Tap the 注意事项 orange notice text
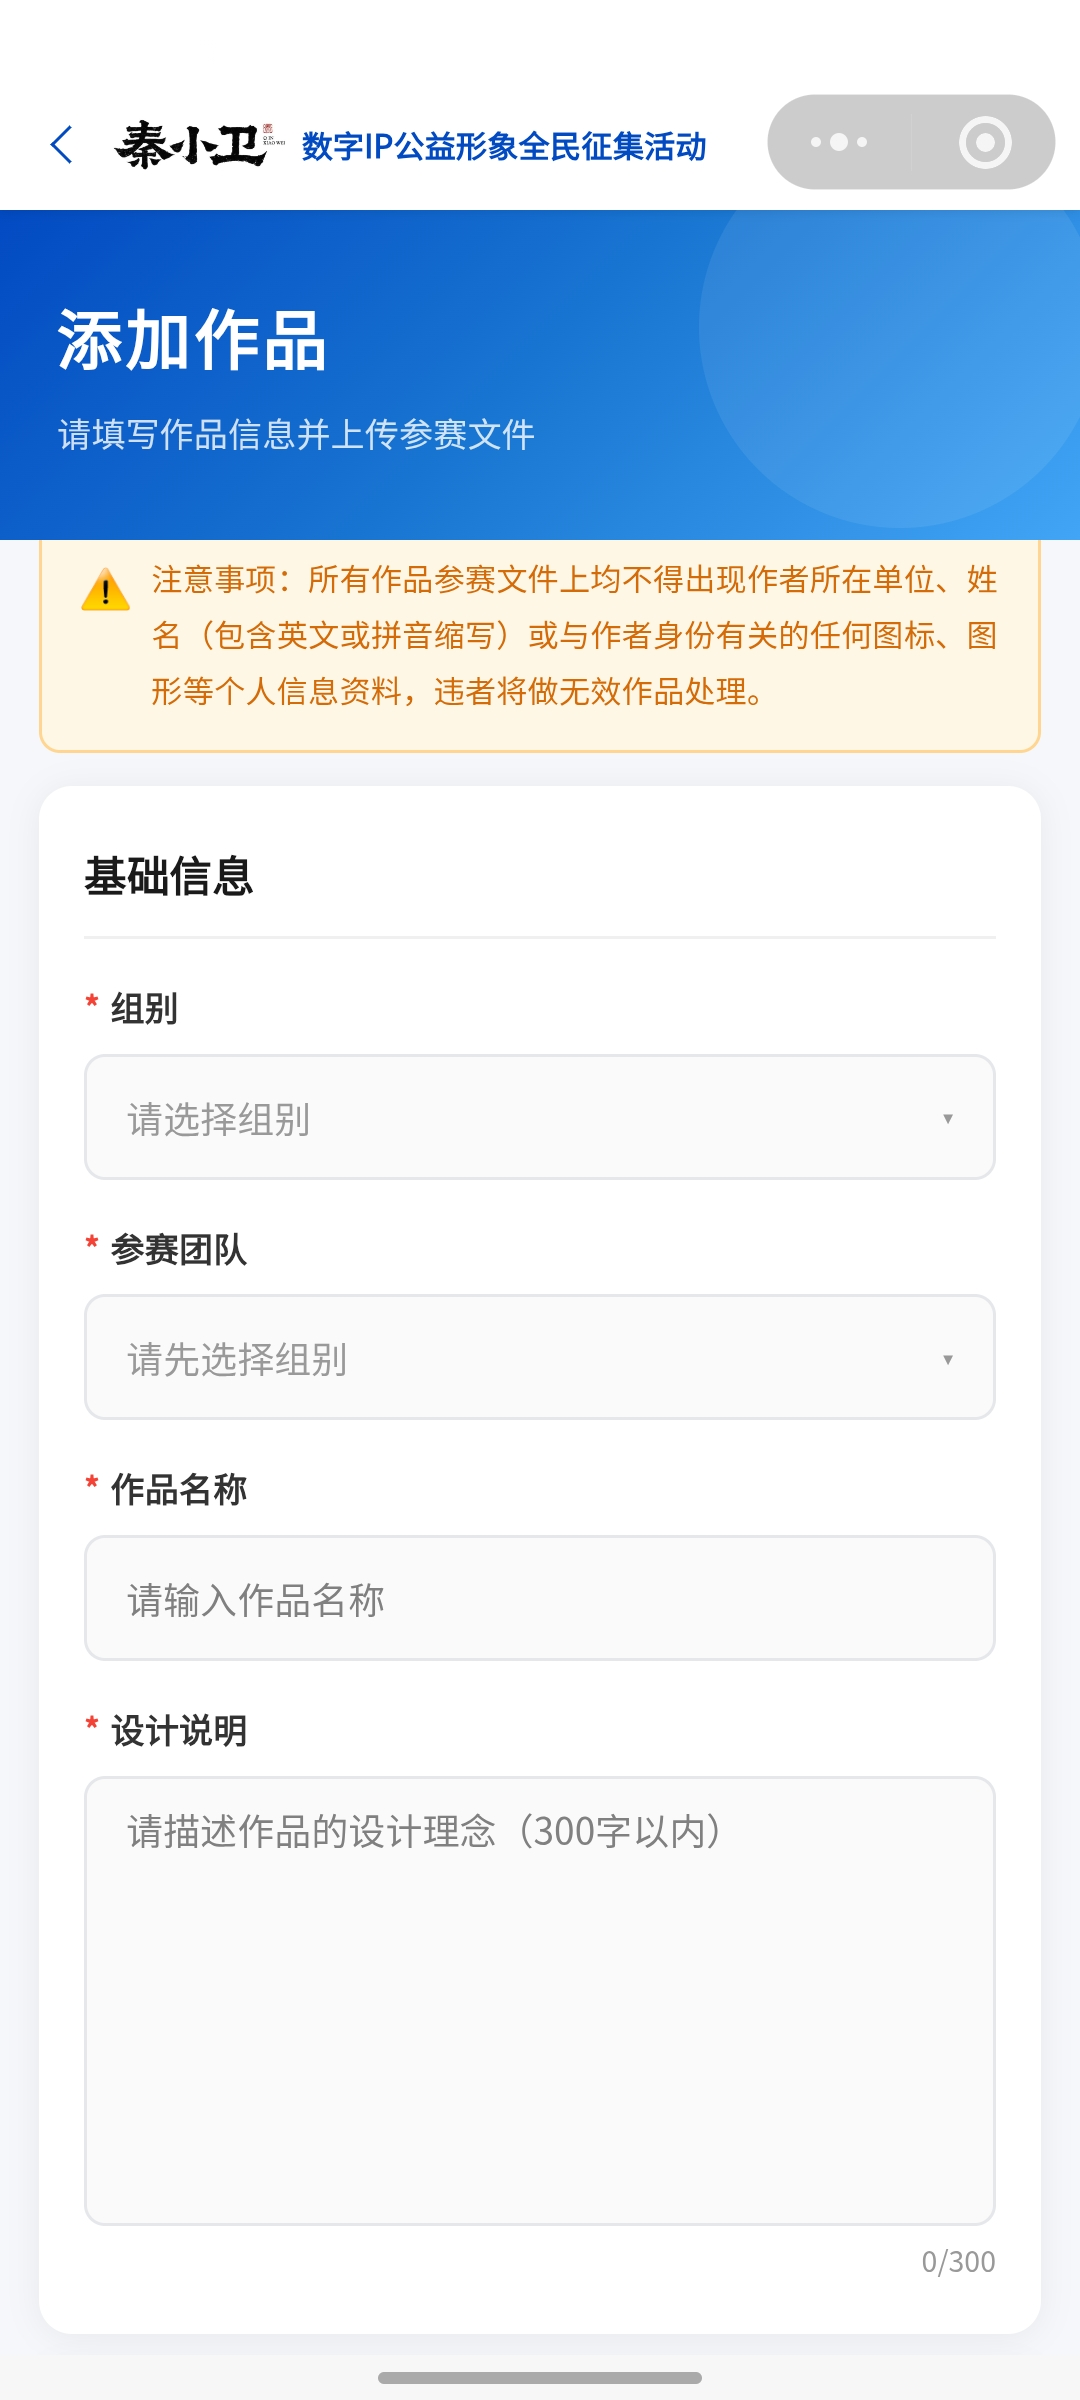This screenshot has width=1080, height=2400. (575, 635)
